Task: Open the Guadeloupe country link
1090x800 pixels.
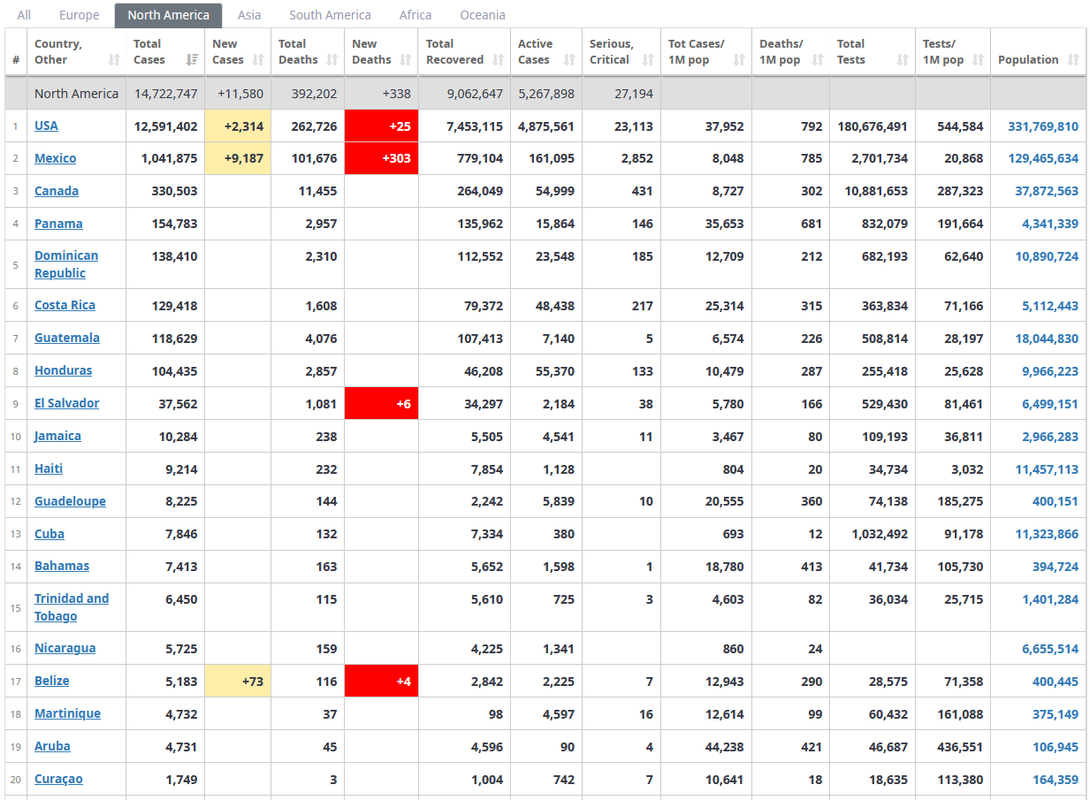Action: pyautogui.click(x=70, y=501)
